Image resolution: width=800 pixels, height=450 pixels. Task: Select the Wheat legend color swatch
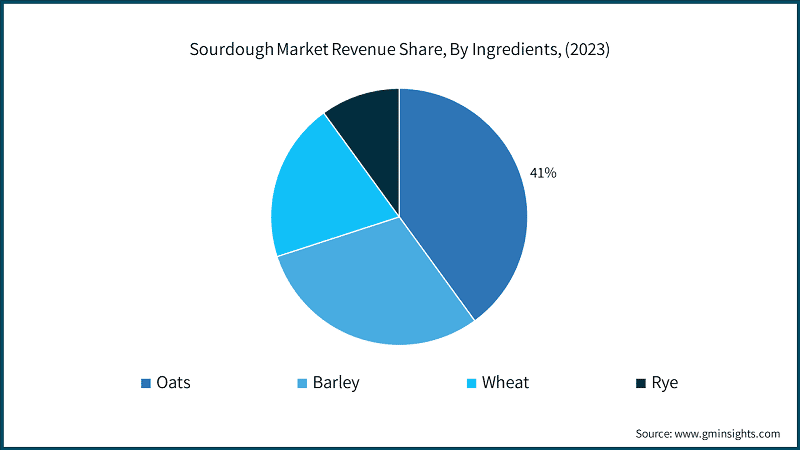tap(471, 383)
